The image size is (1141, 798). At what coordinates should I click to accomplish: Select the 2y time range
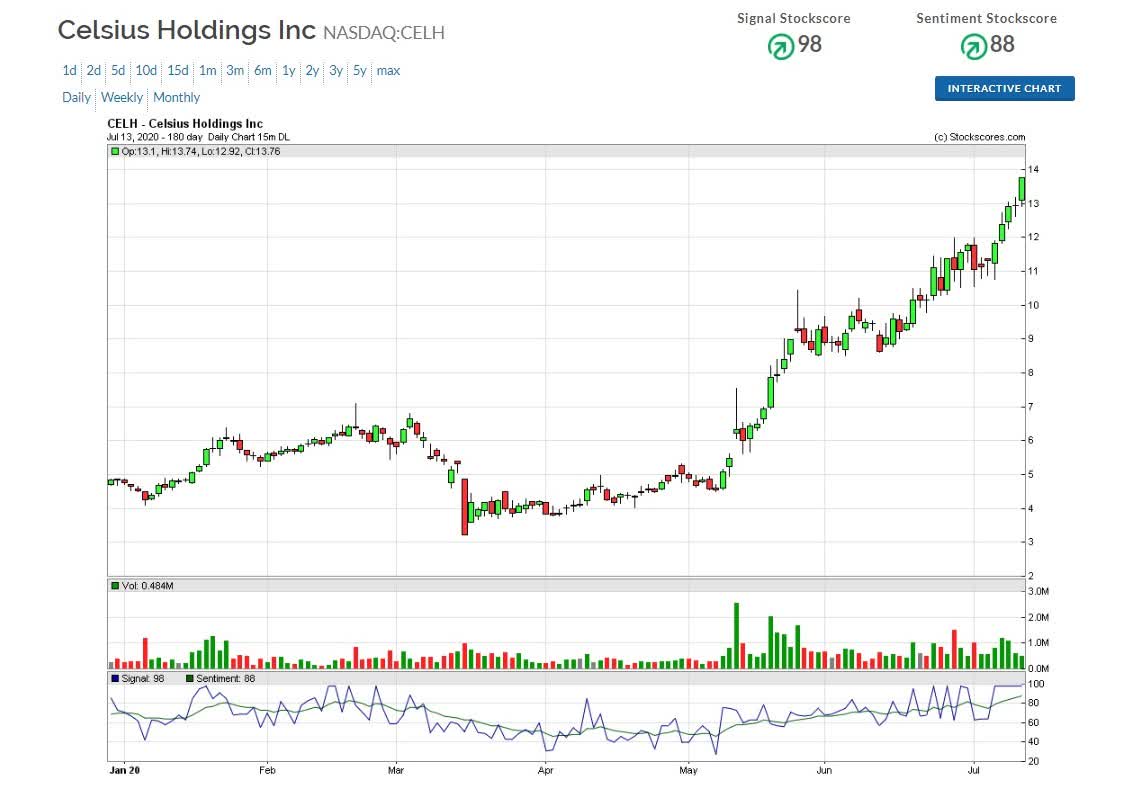312,71
